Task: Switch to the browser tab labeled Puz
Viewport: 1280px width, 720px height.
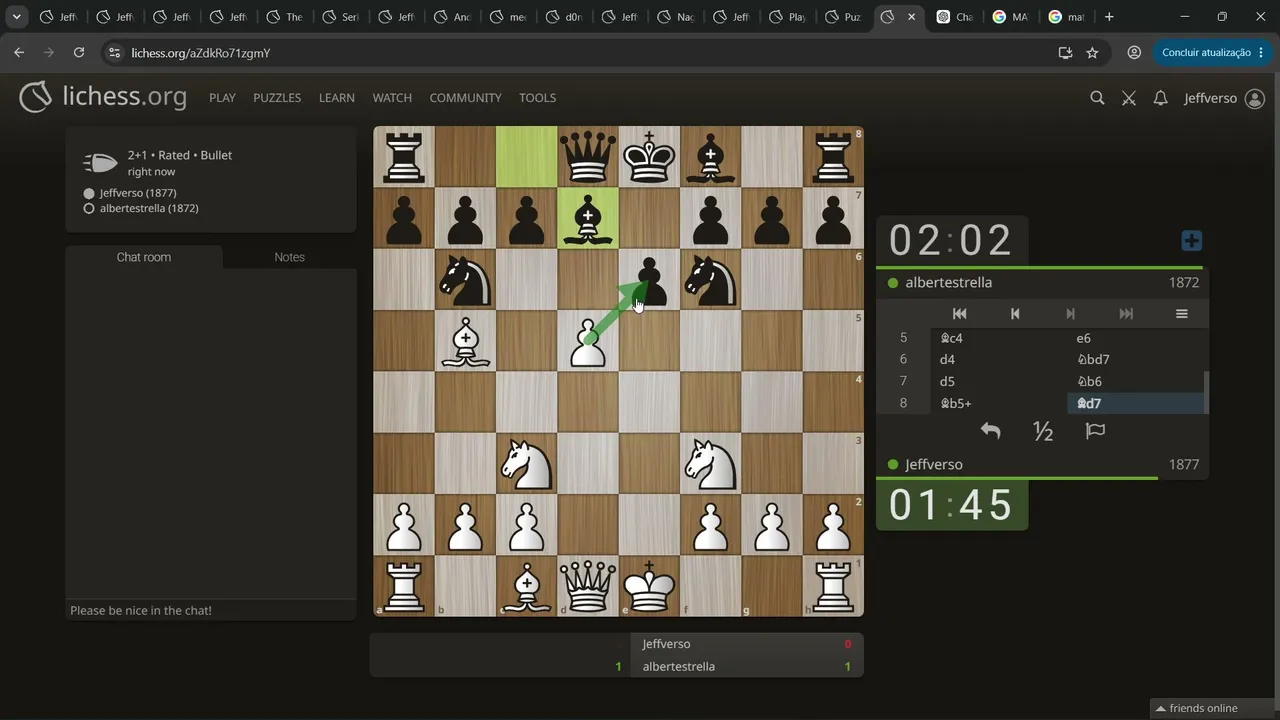Action: click(842, 17)
